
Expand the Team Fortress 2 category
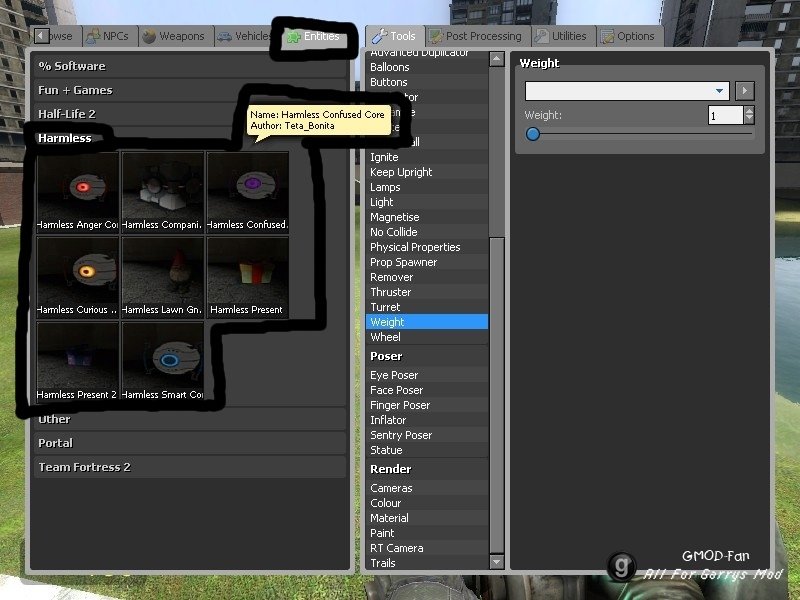tap(190, 467)
